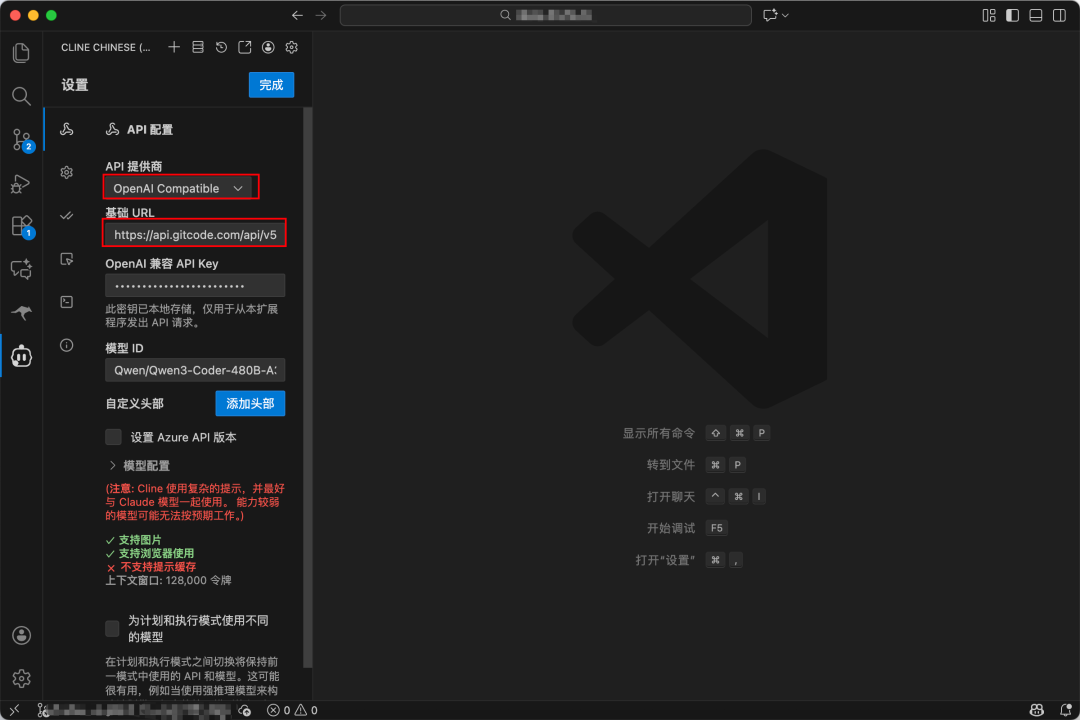
Task: Open Source Control view with badge 2
Action: point(21,140)
